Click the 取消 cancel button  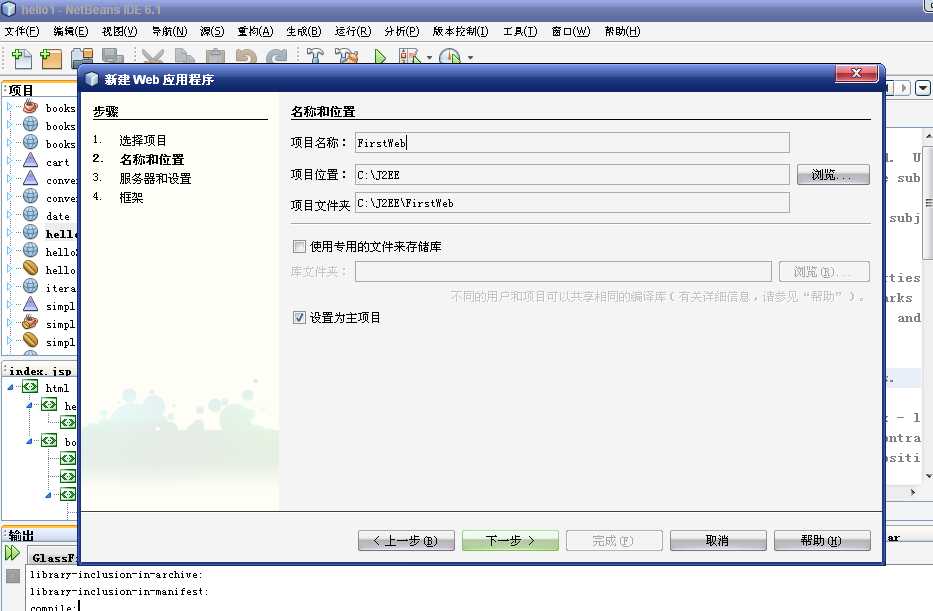[x=718, y=541]
